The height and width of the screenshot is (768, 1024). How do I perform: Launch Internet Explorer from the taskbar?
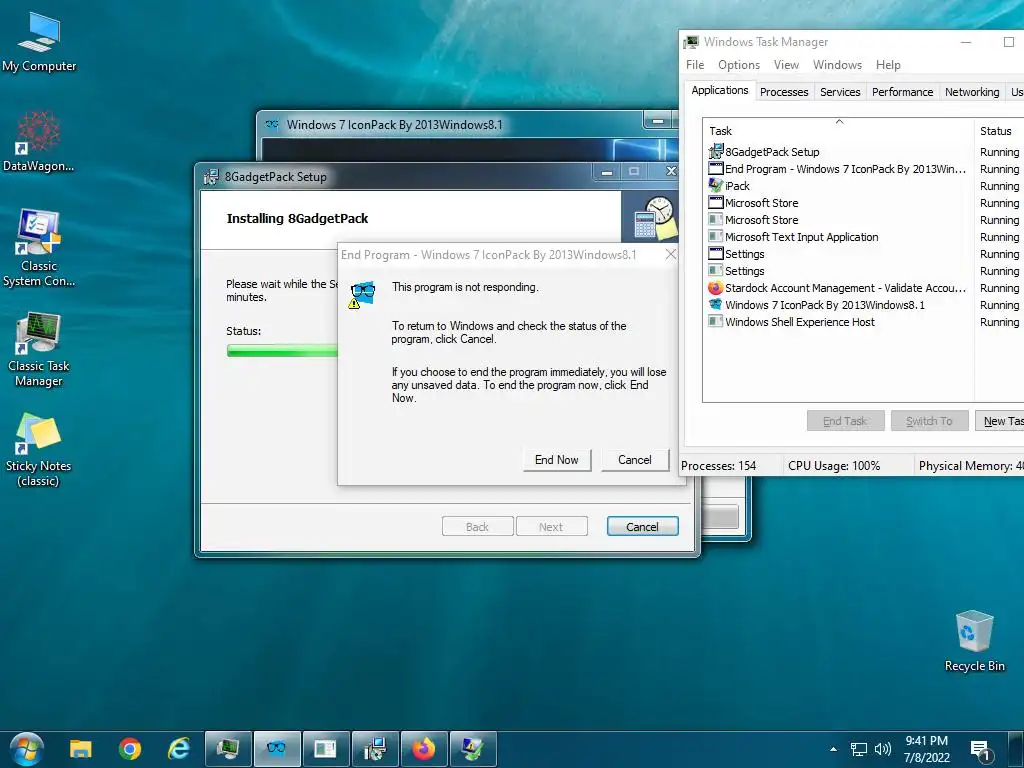[x=178, y=748]
